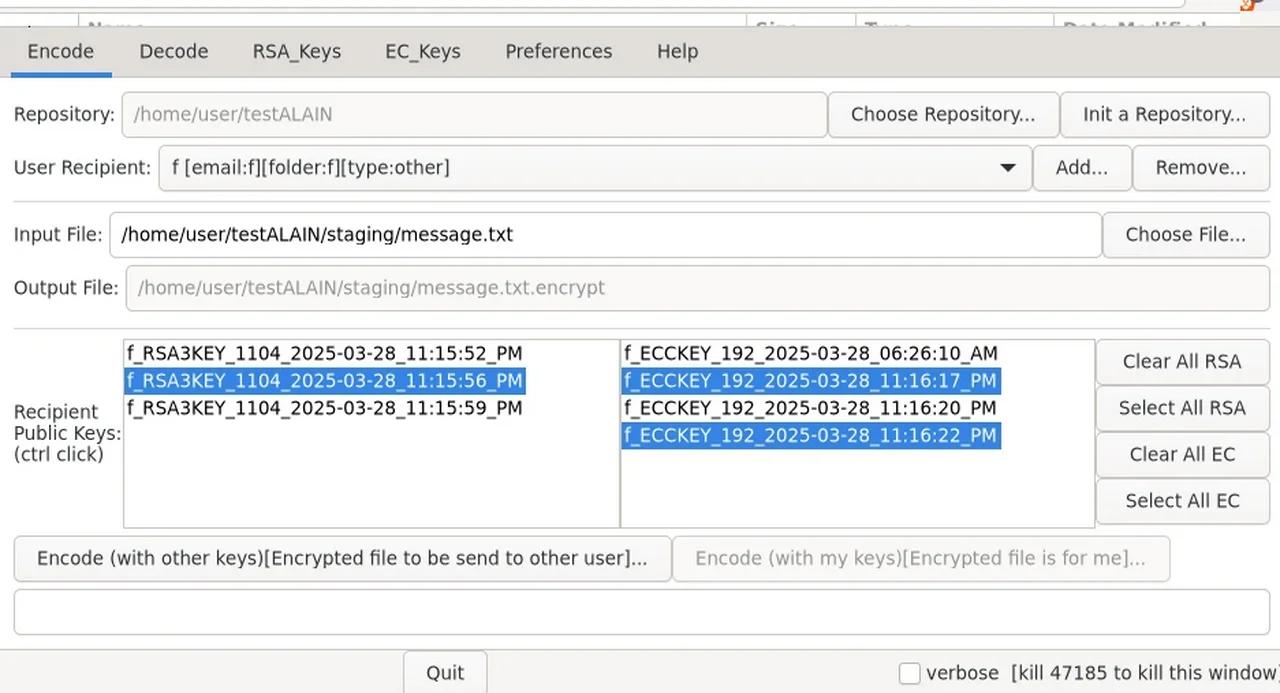Open the EC_Keys tab
Viewport: 1280px width, 693px height.
422,51
